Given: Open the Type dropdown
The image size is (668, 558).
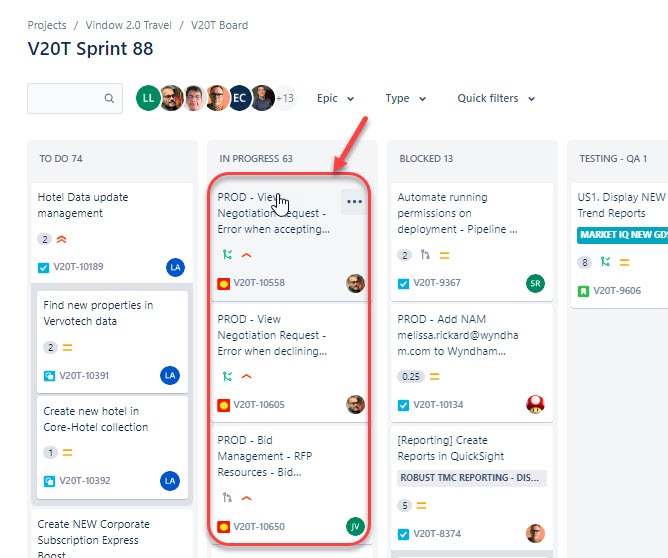Looking at the screenshot, I should (406, 98).
